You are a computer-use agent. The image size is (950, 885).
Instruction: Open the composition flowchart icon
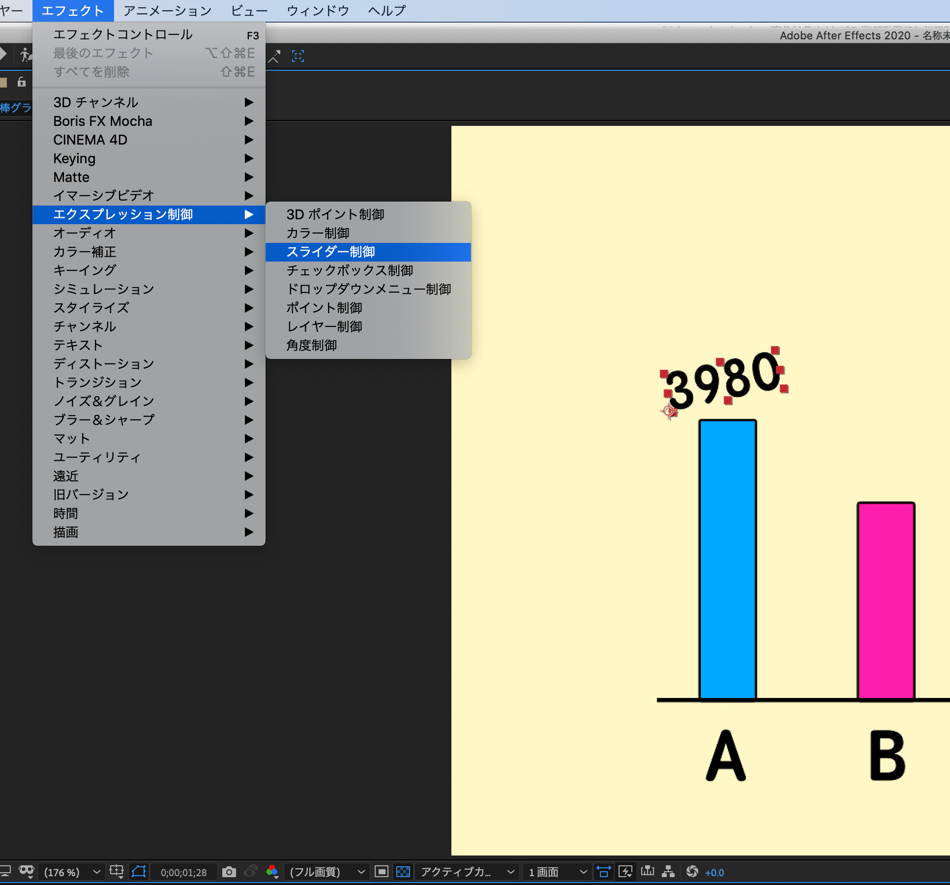(x=668, y=872)
